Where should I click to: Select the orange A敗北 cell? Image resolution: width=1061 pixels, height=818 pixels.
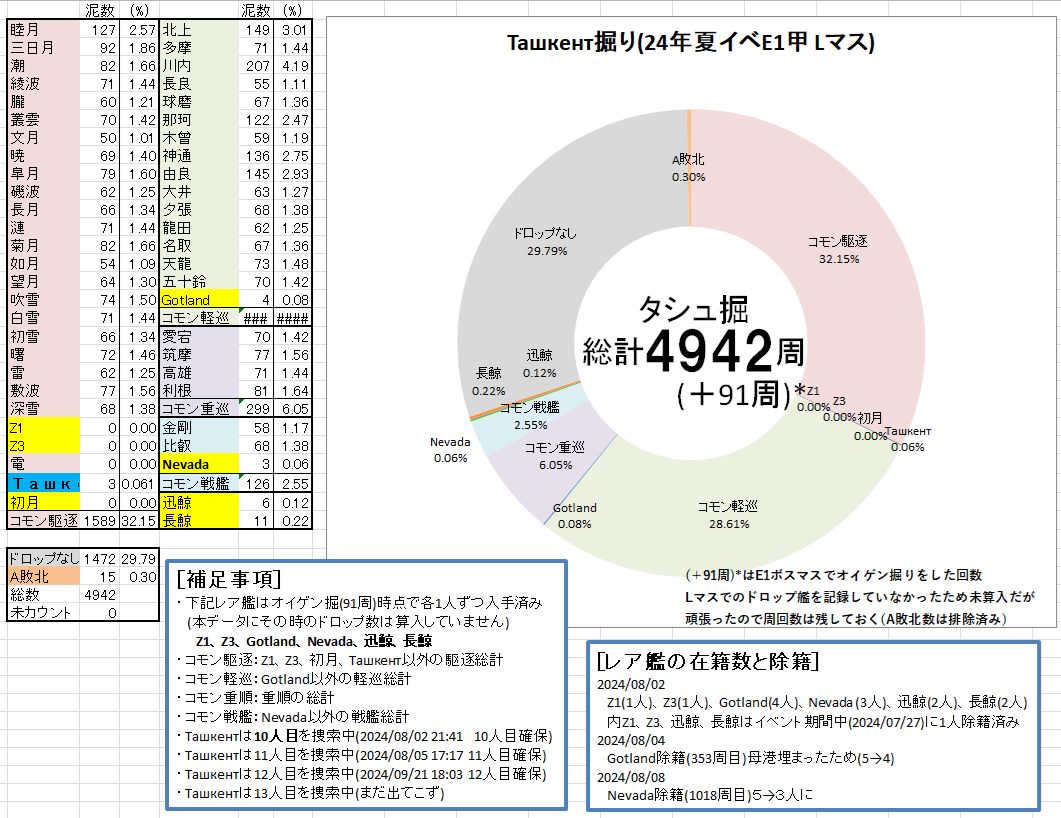point(43,576)
